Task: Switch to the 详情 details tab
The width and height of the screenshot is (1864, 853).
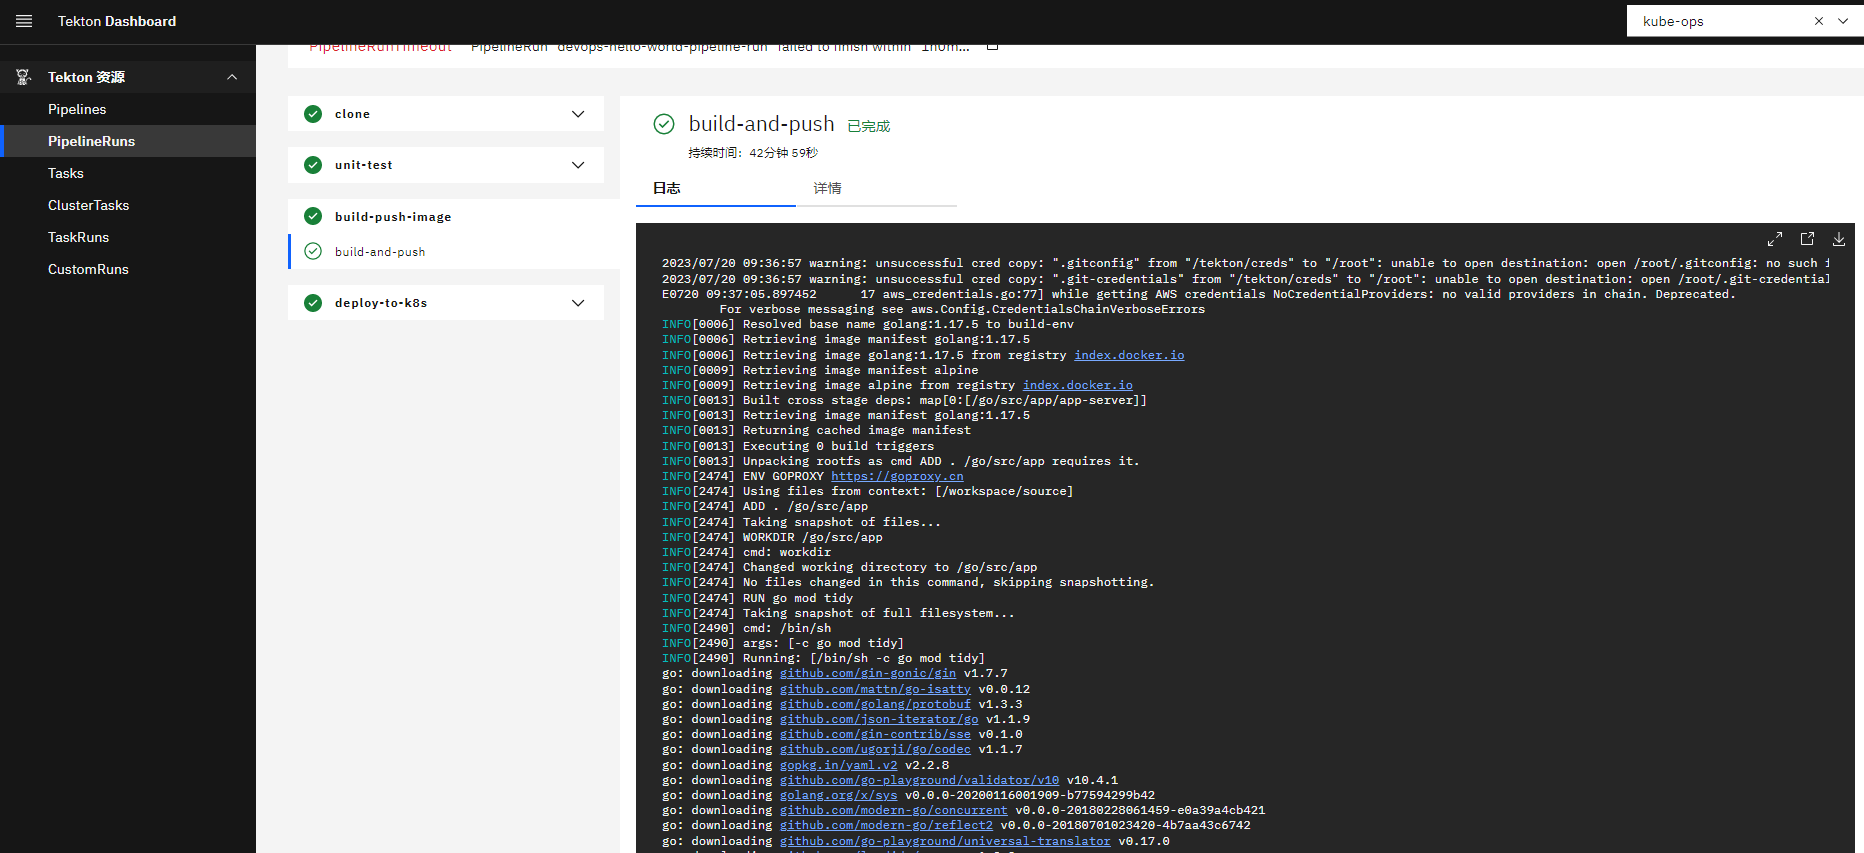Action: pos(876,188)
